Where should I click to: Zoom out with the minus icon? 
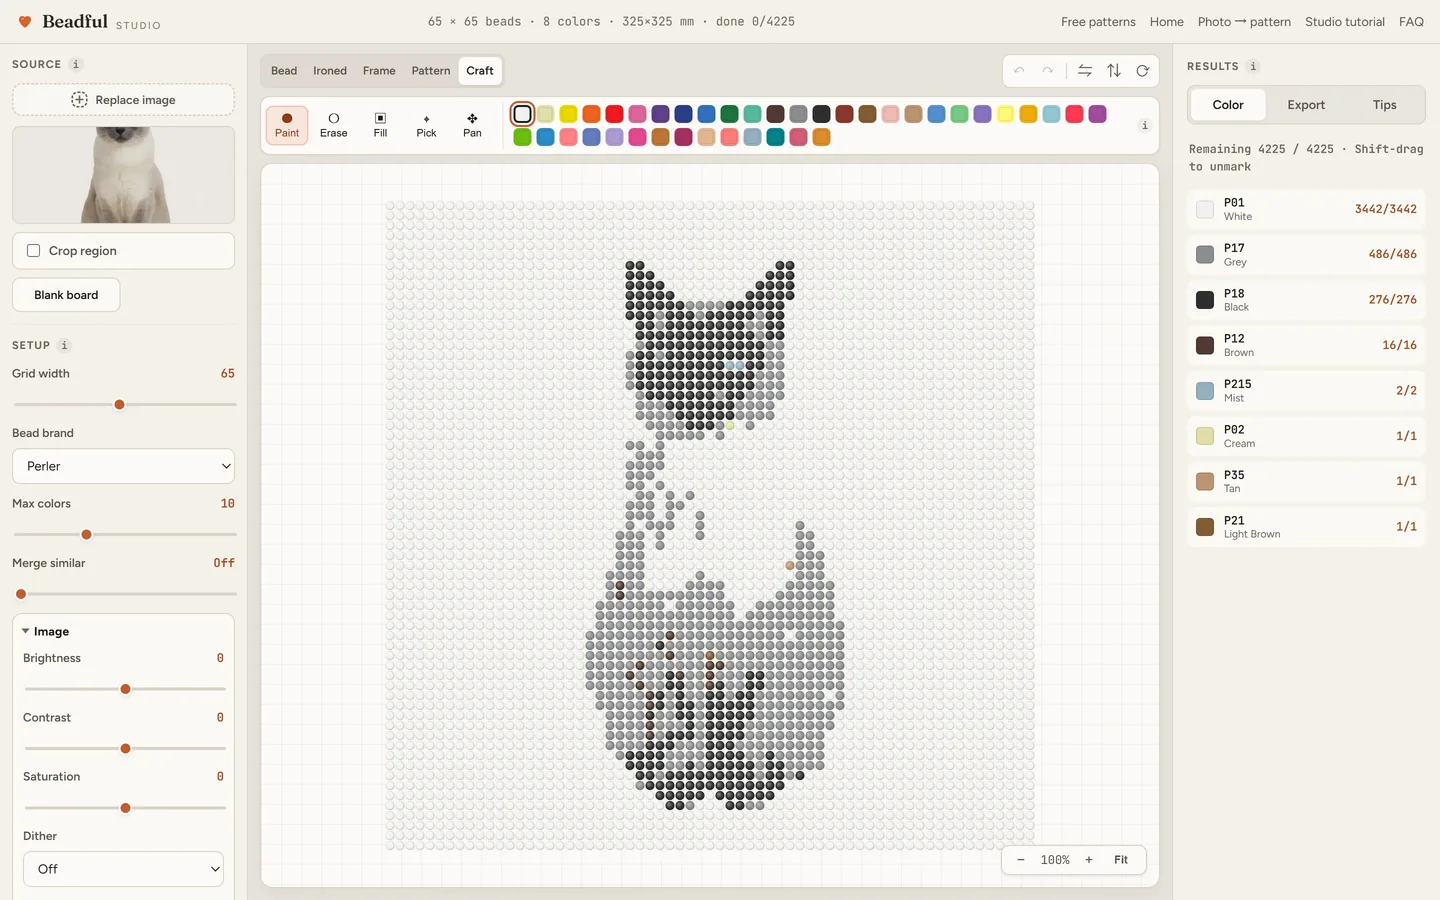click(x=1021, y=860)
